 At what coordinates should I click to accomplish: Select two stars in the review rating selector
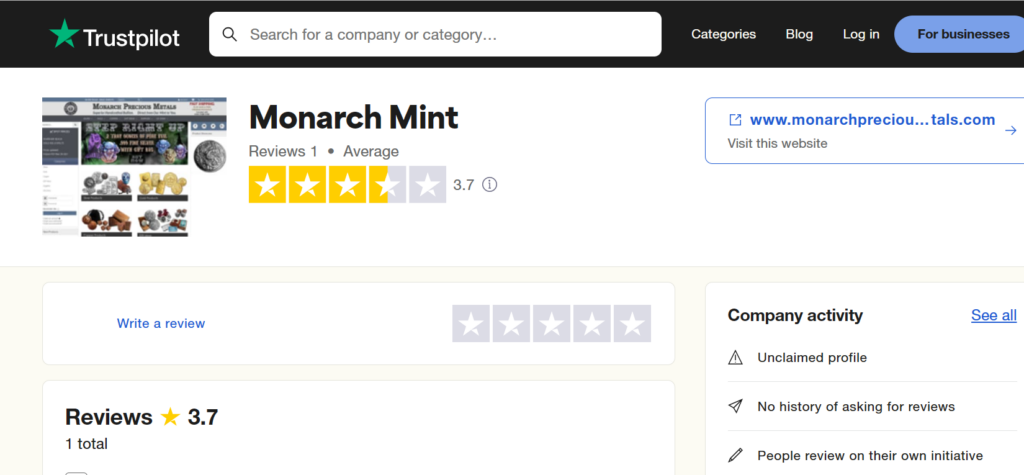[511, 323]
